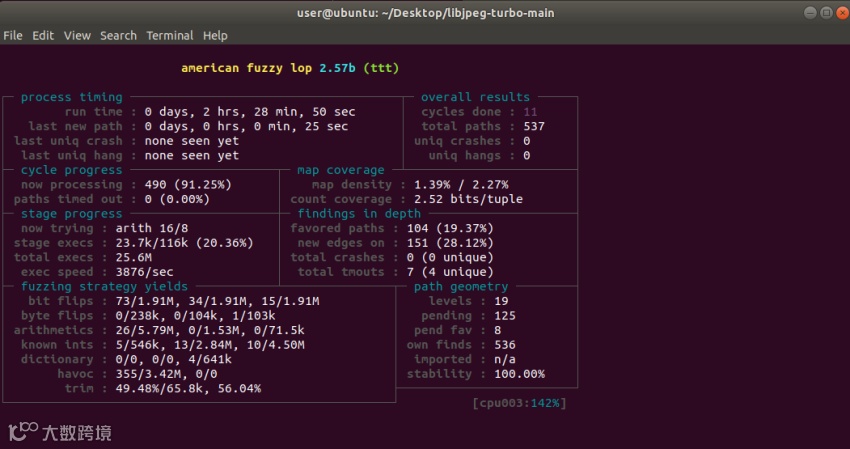The image size is (850, 449).
Task: Click now trying value 'arith 16/8'
Action: pyautogui.click(x=152, y=228)
